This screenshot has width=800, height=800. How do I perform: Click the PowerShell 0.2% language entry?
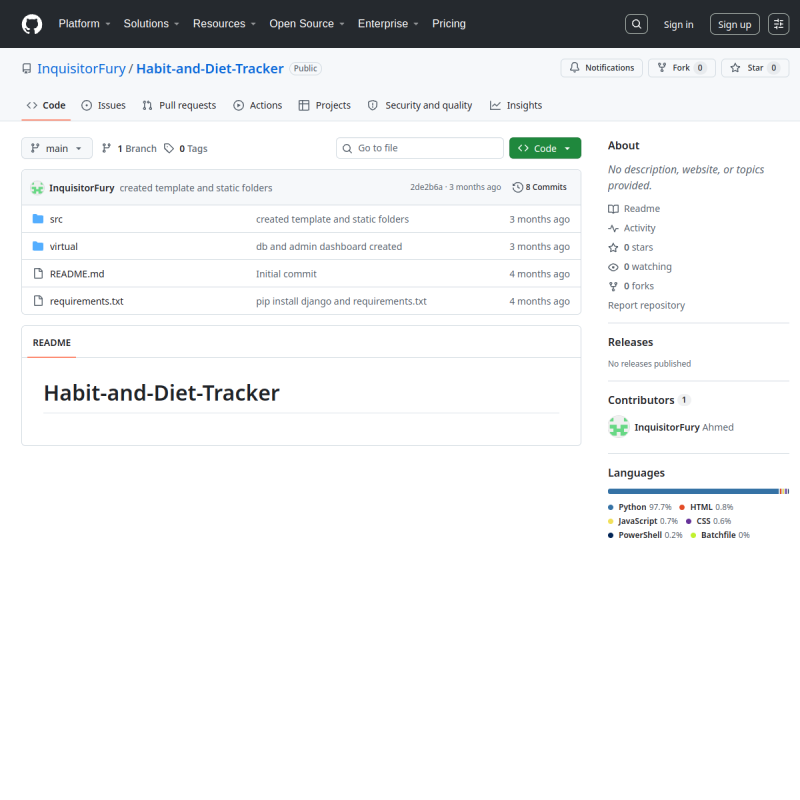click(x=645, y=535)
